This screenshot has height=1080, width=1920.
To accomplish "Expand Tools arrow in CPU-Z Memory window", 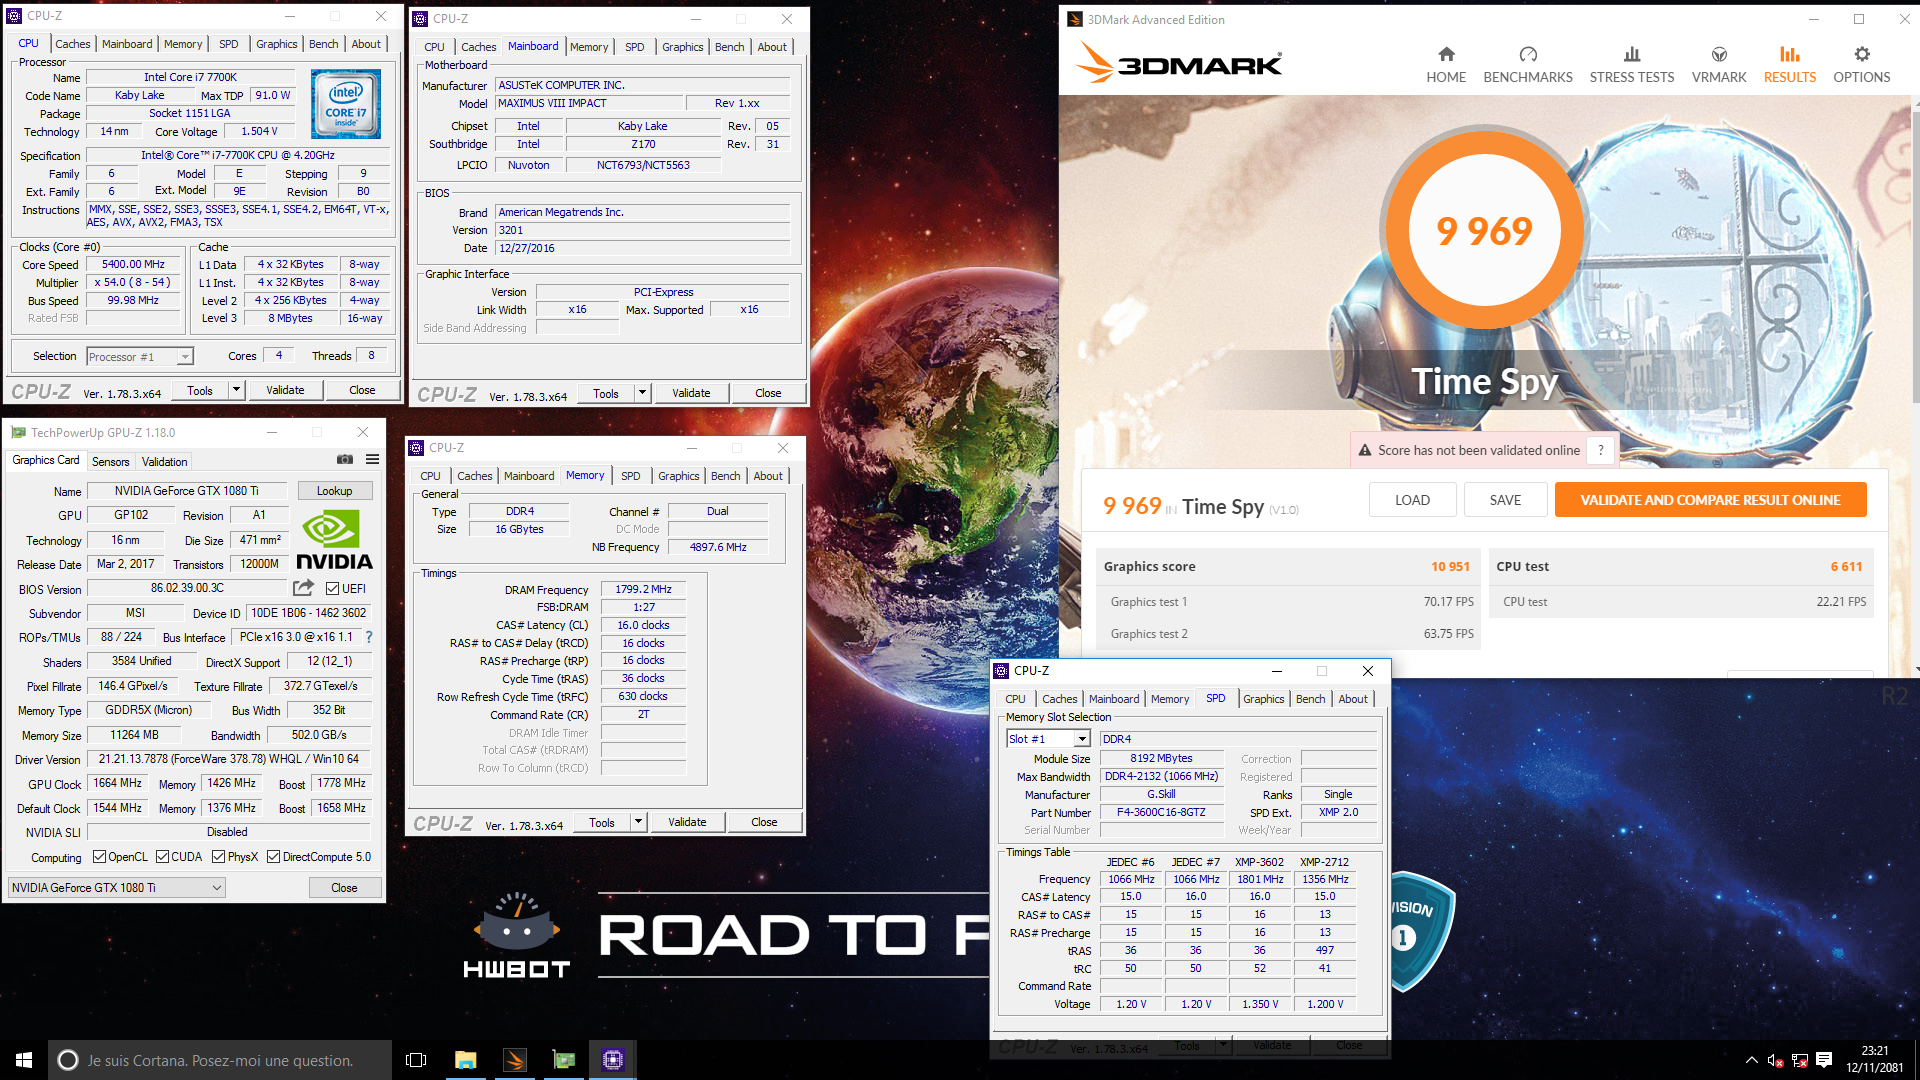I will pyautogui.click(x=639, y=822).
